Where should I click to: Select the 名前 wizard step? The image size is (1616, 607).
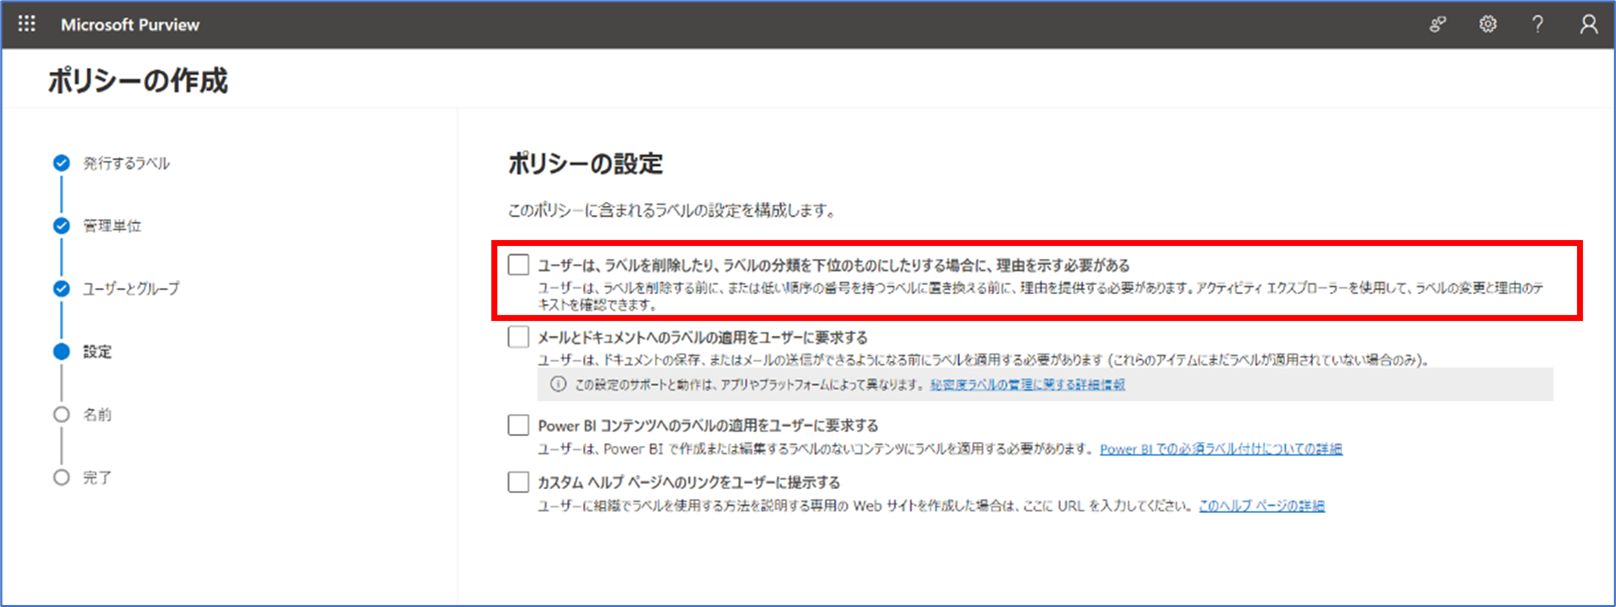click(97, 415)
